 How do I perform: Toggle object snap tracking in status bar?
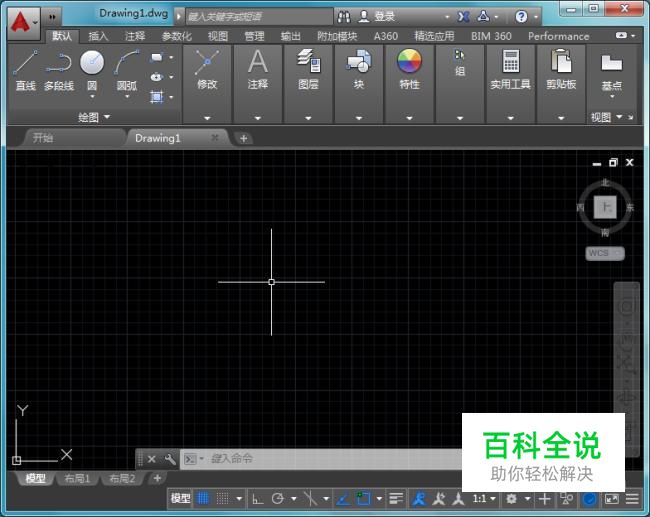342,499
